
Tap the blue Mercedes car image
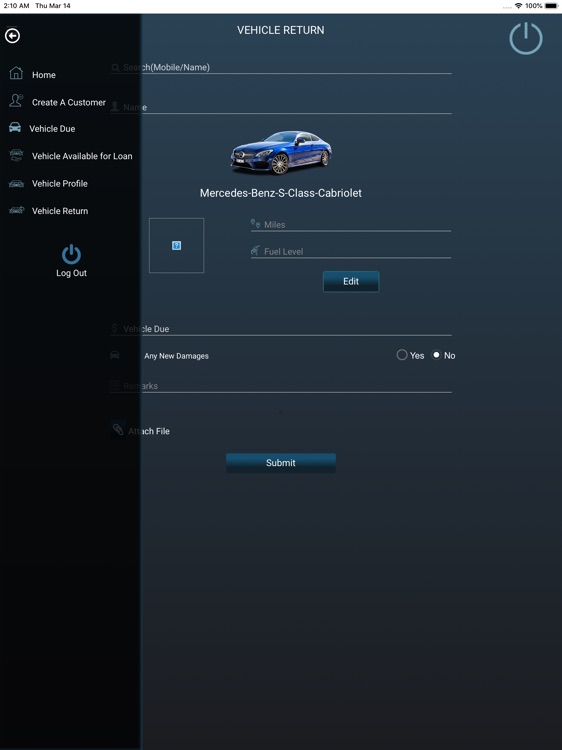(281, 153)
